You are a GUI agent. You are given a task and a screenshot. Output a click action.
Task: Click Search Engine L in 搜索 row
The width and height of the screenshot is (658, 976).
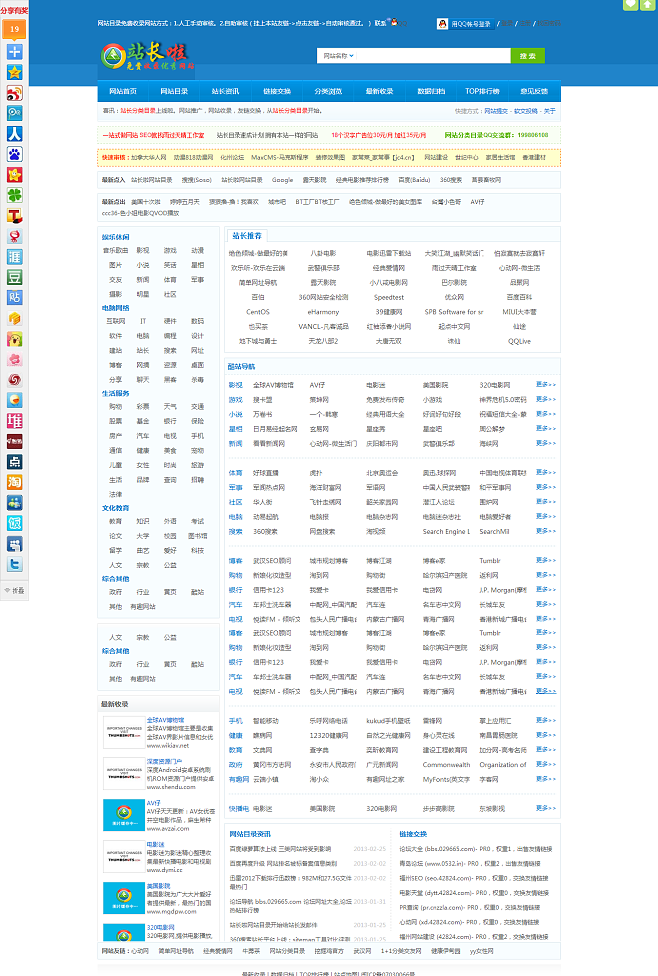446,532
